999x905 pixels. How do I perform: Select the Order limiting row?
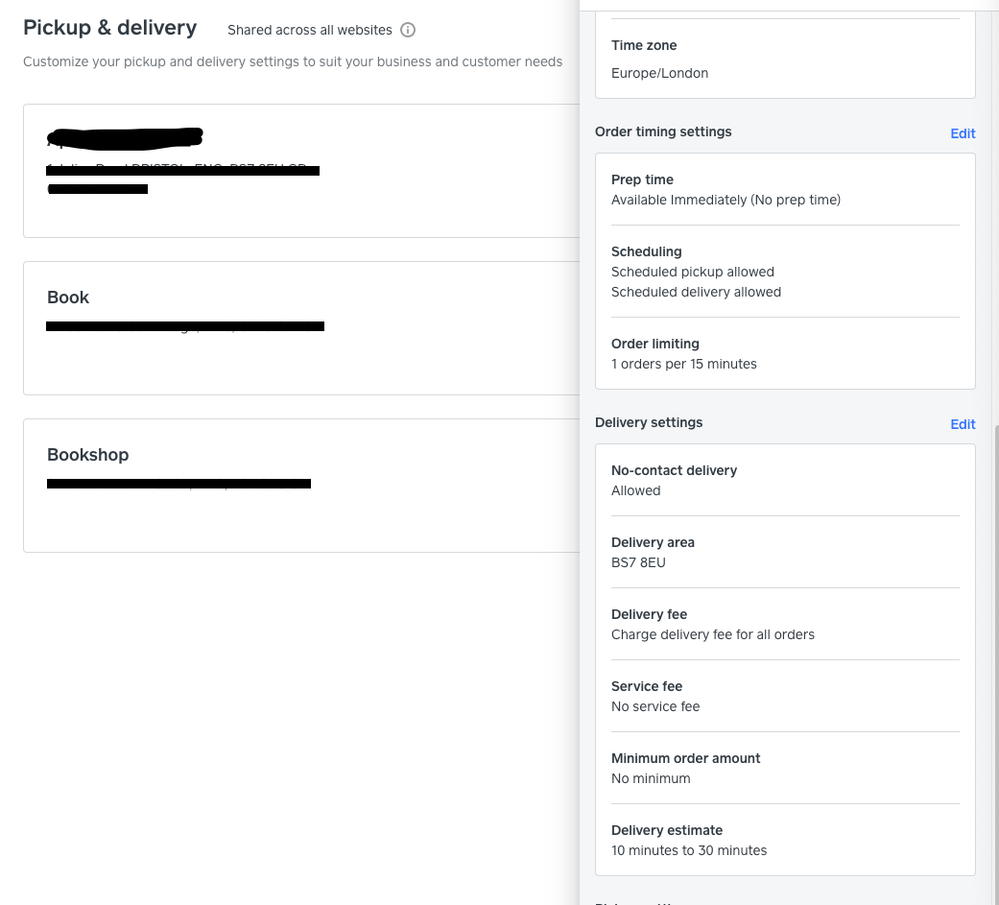coord(784,353)
